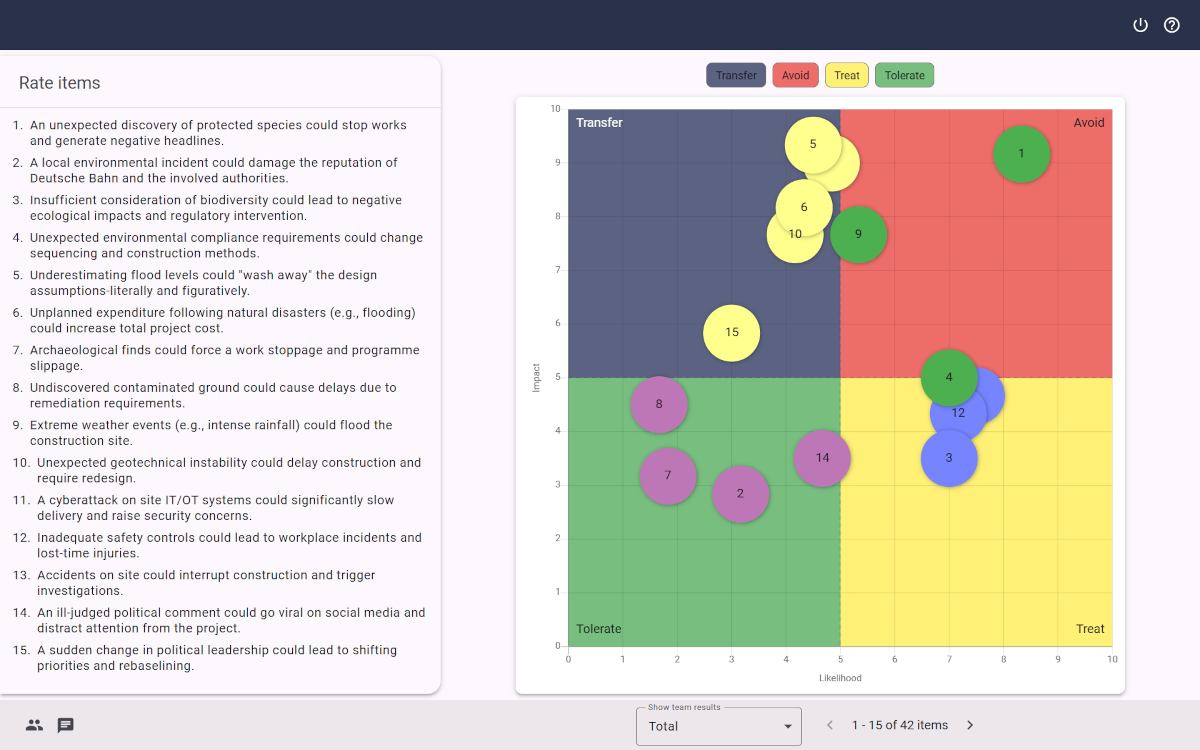This screenshot has height=750, width=1200.
Task: Select item 14 about ill-judged political comment
Action: tap(220, 620)
